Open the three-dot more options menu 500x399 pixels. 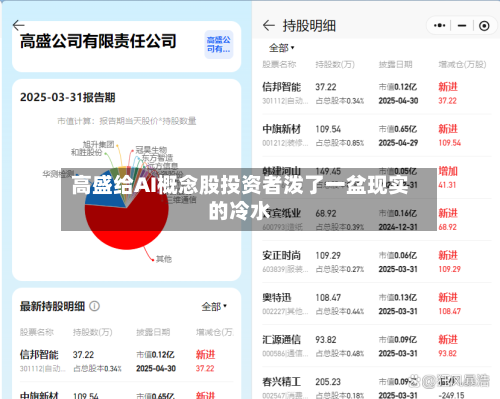tap(439, 26)
